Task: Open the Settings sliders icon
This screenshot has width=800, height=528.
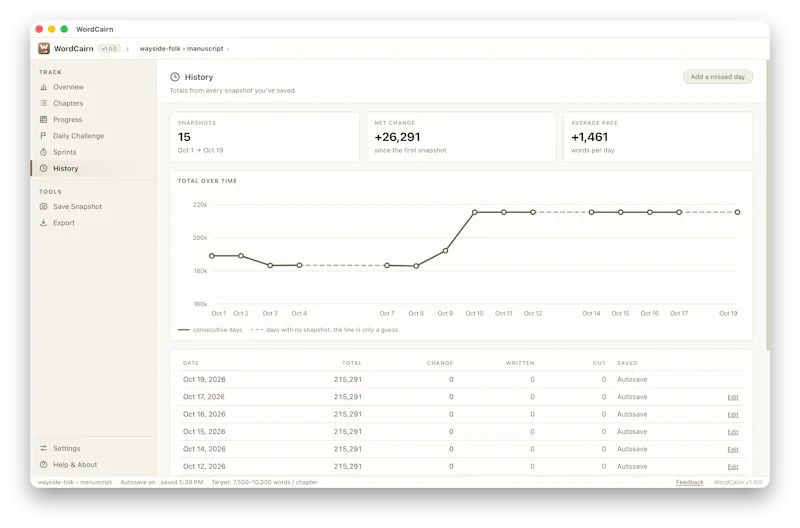Action: [43, 448]
